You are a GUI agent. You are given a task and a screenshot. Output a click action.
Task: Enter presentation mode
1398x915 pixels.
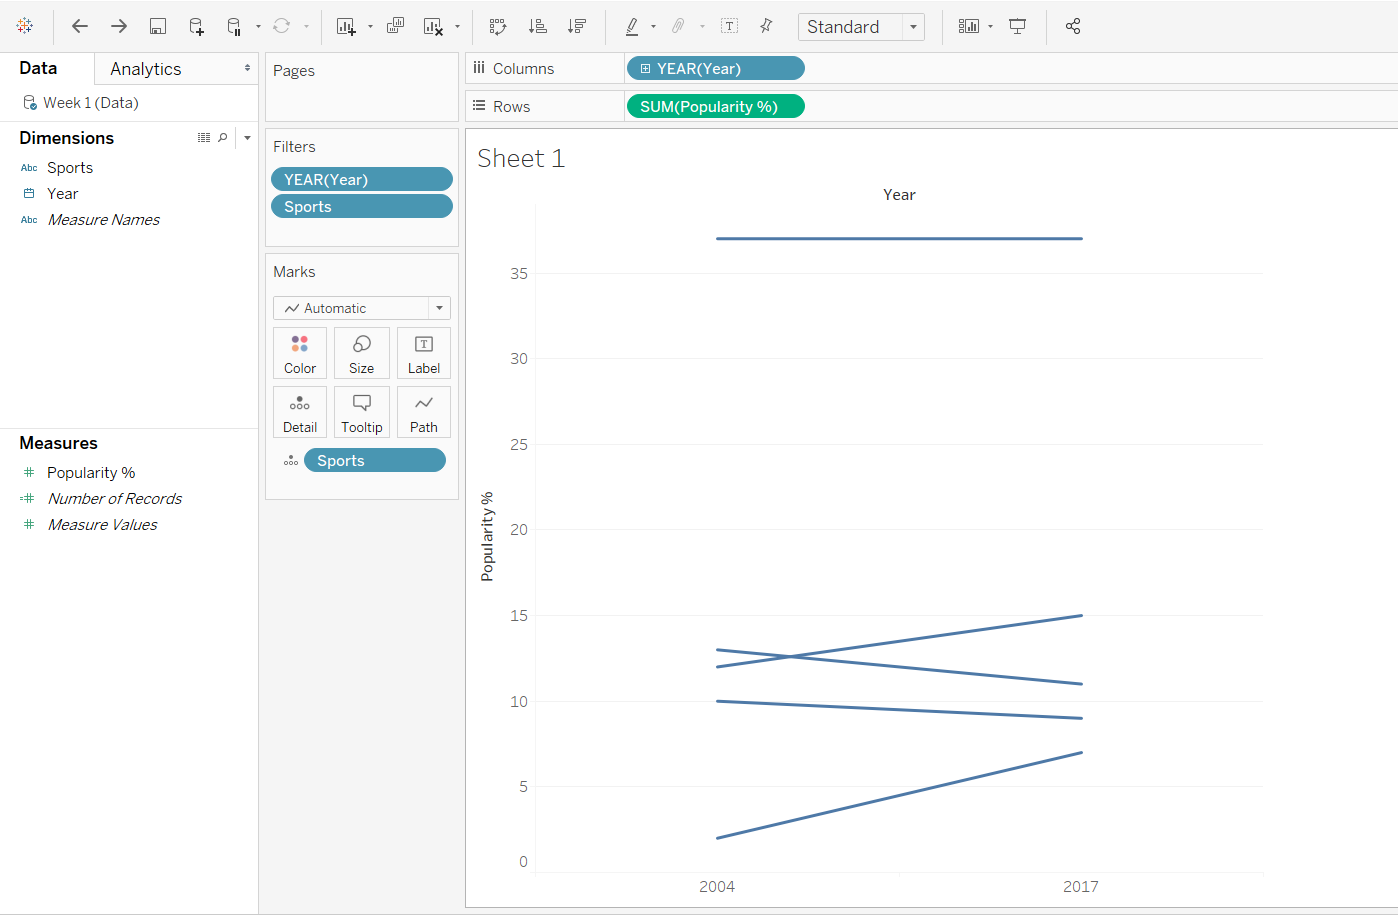1017,26
